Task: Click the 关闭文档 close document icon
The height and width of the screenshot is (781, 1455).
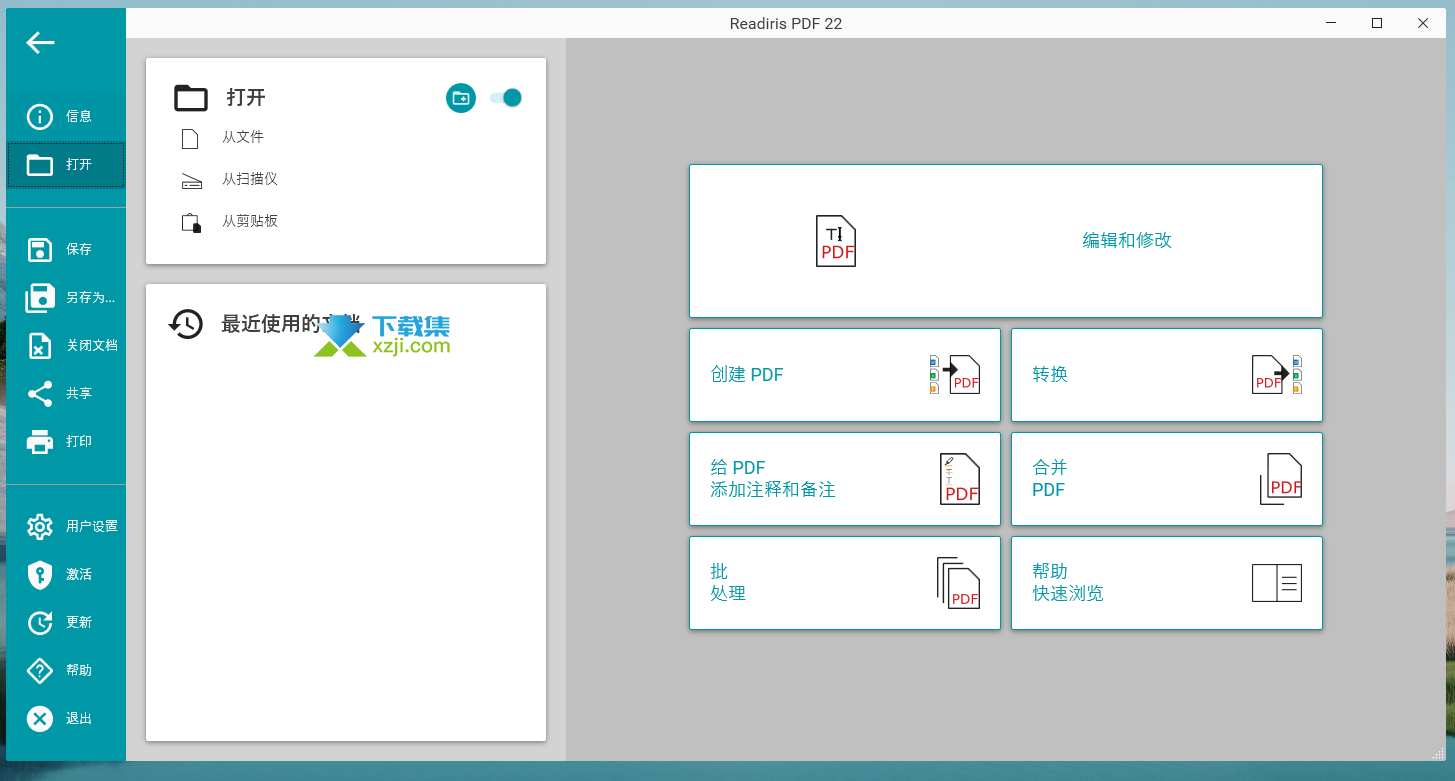Action: pyautogui.click(x=40, y=346)
